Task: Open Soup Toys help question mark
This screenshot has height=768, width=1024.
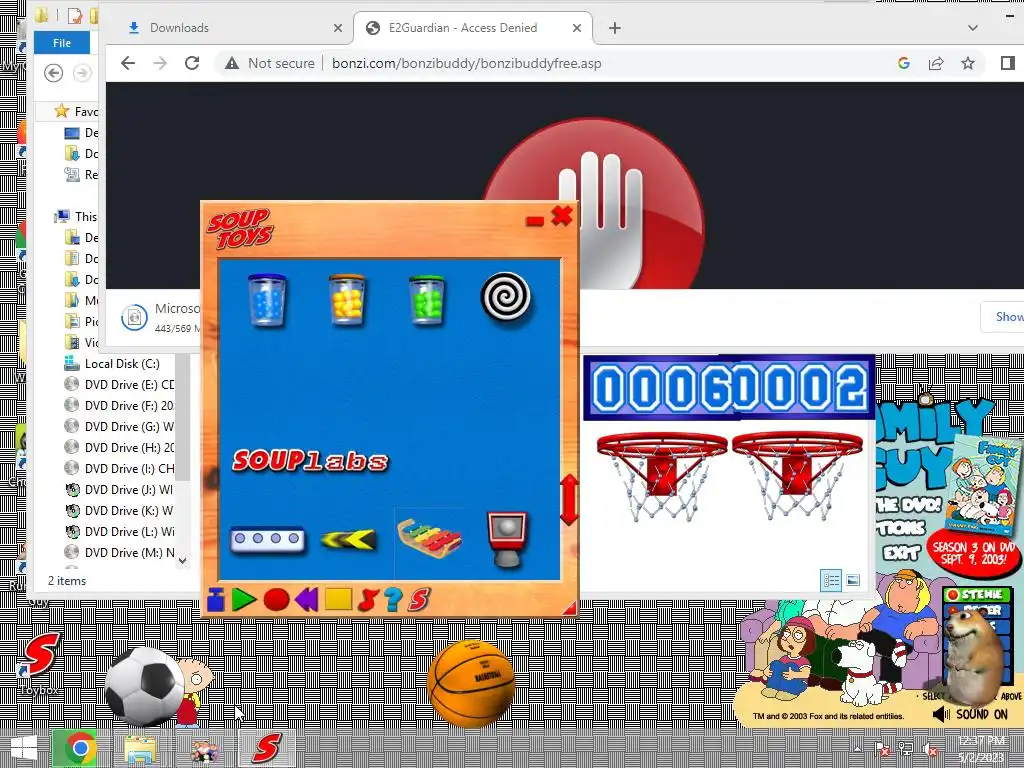Action: pyautogui.click(x=392, y=600)
